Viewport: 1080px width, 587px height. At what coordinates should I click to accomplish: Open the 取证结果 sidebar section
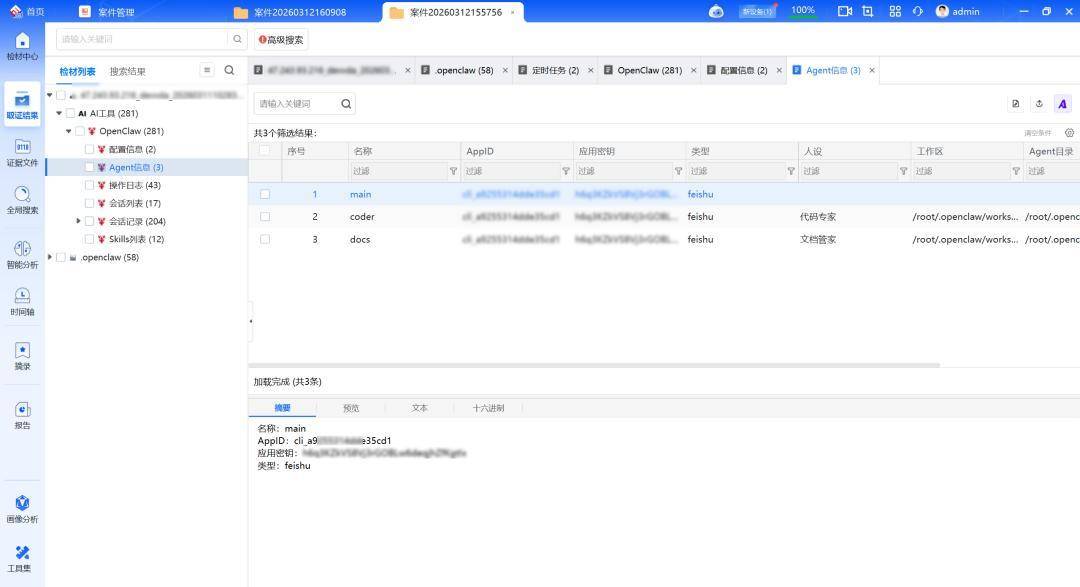22,104
